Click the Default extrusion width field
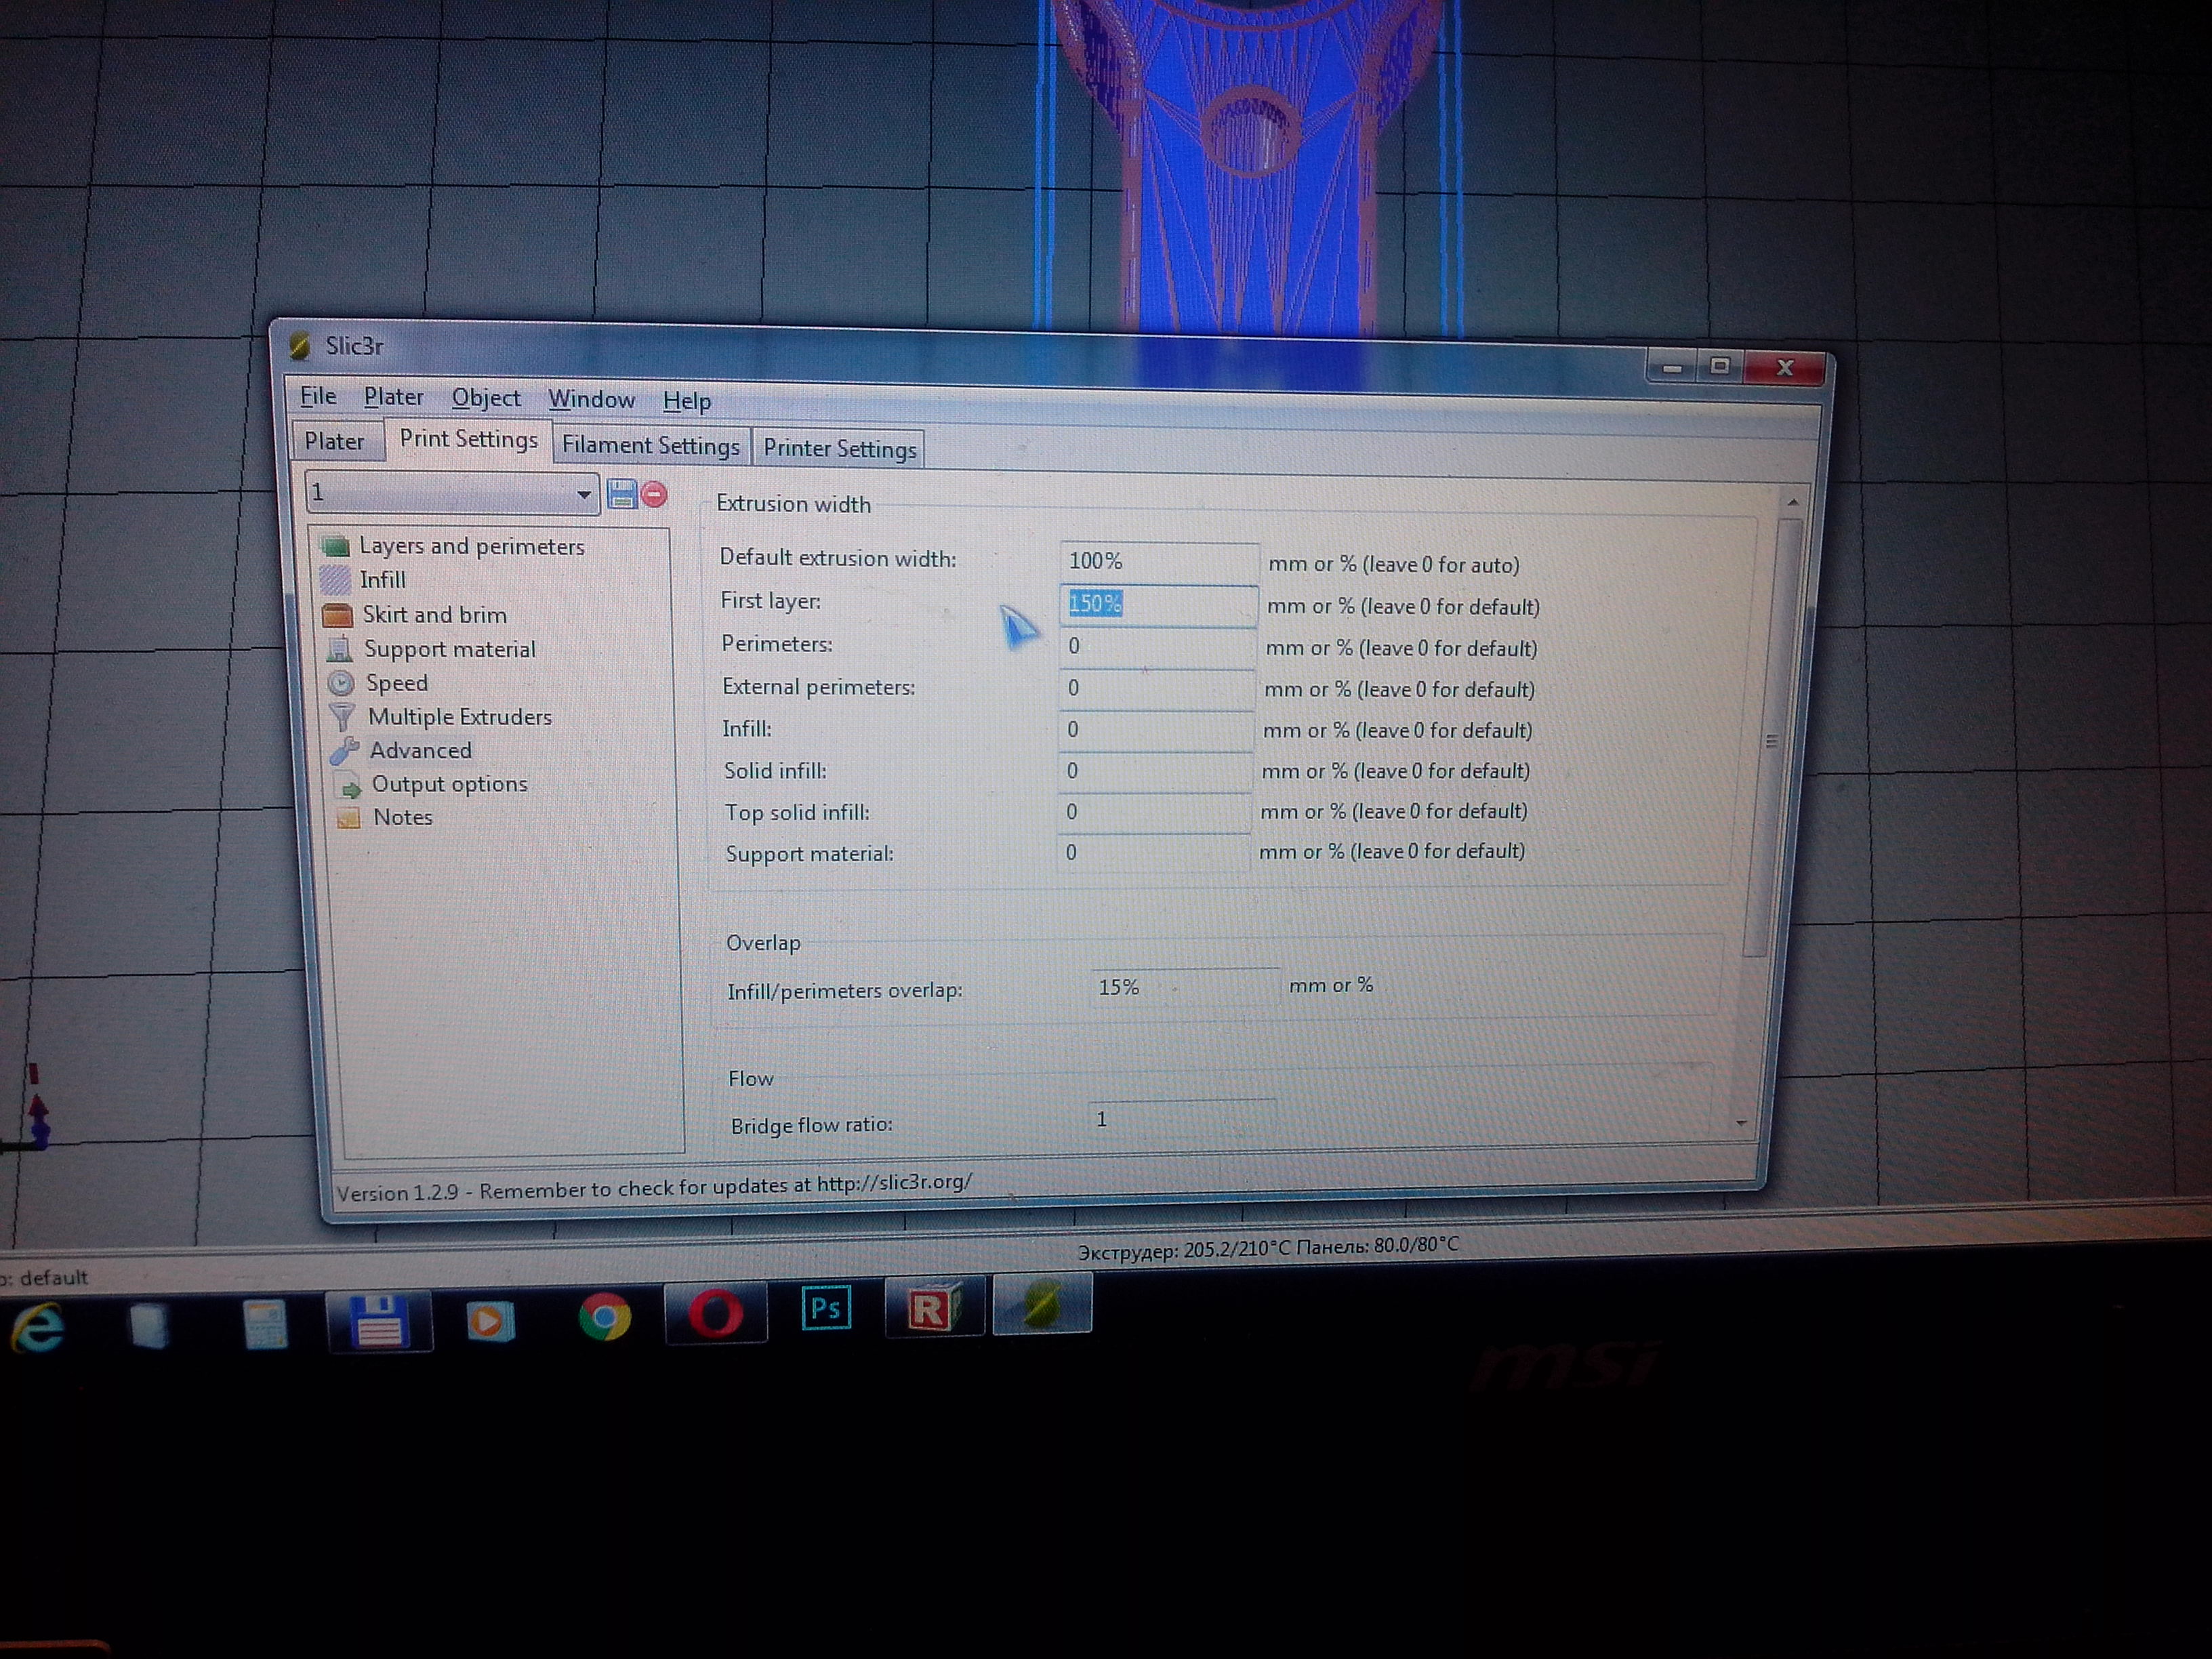The width and height of the screenshot is (2212, 1659). 1157,561
